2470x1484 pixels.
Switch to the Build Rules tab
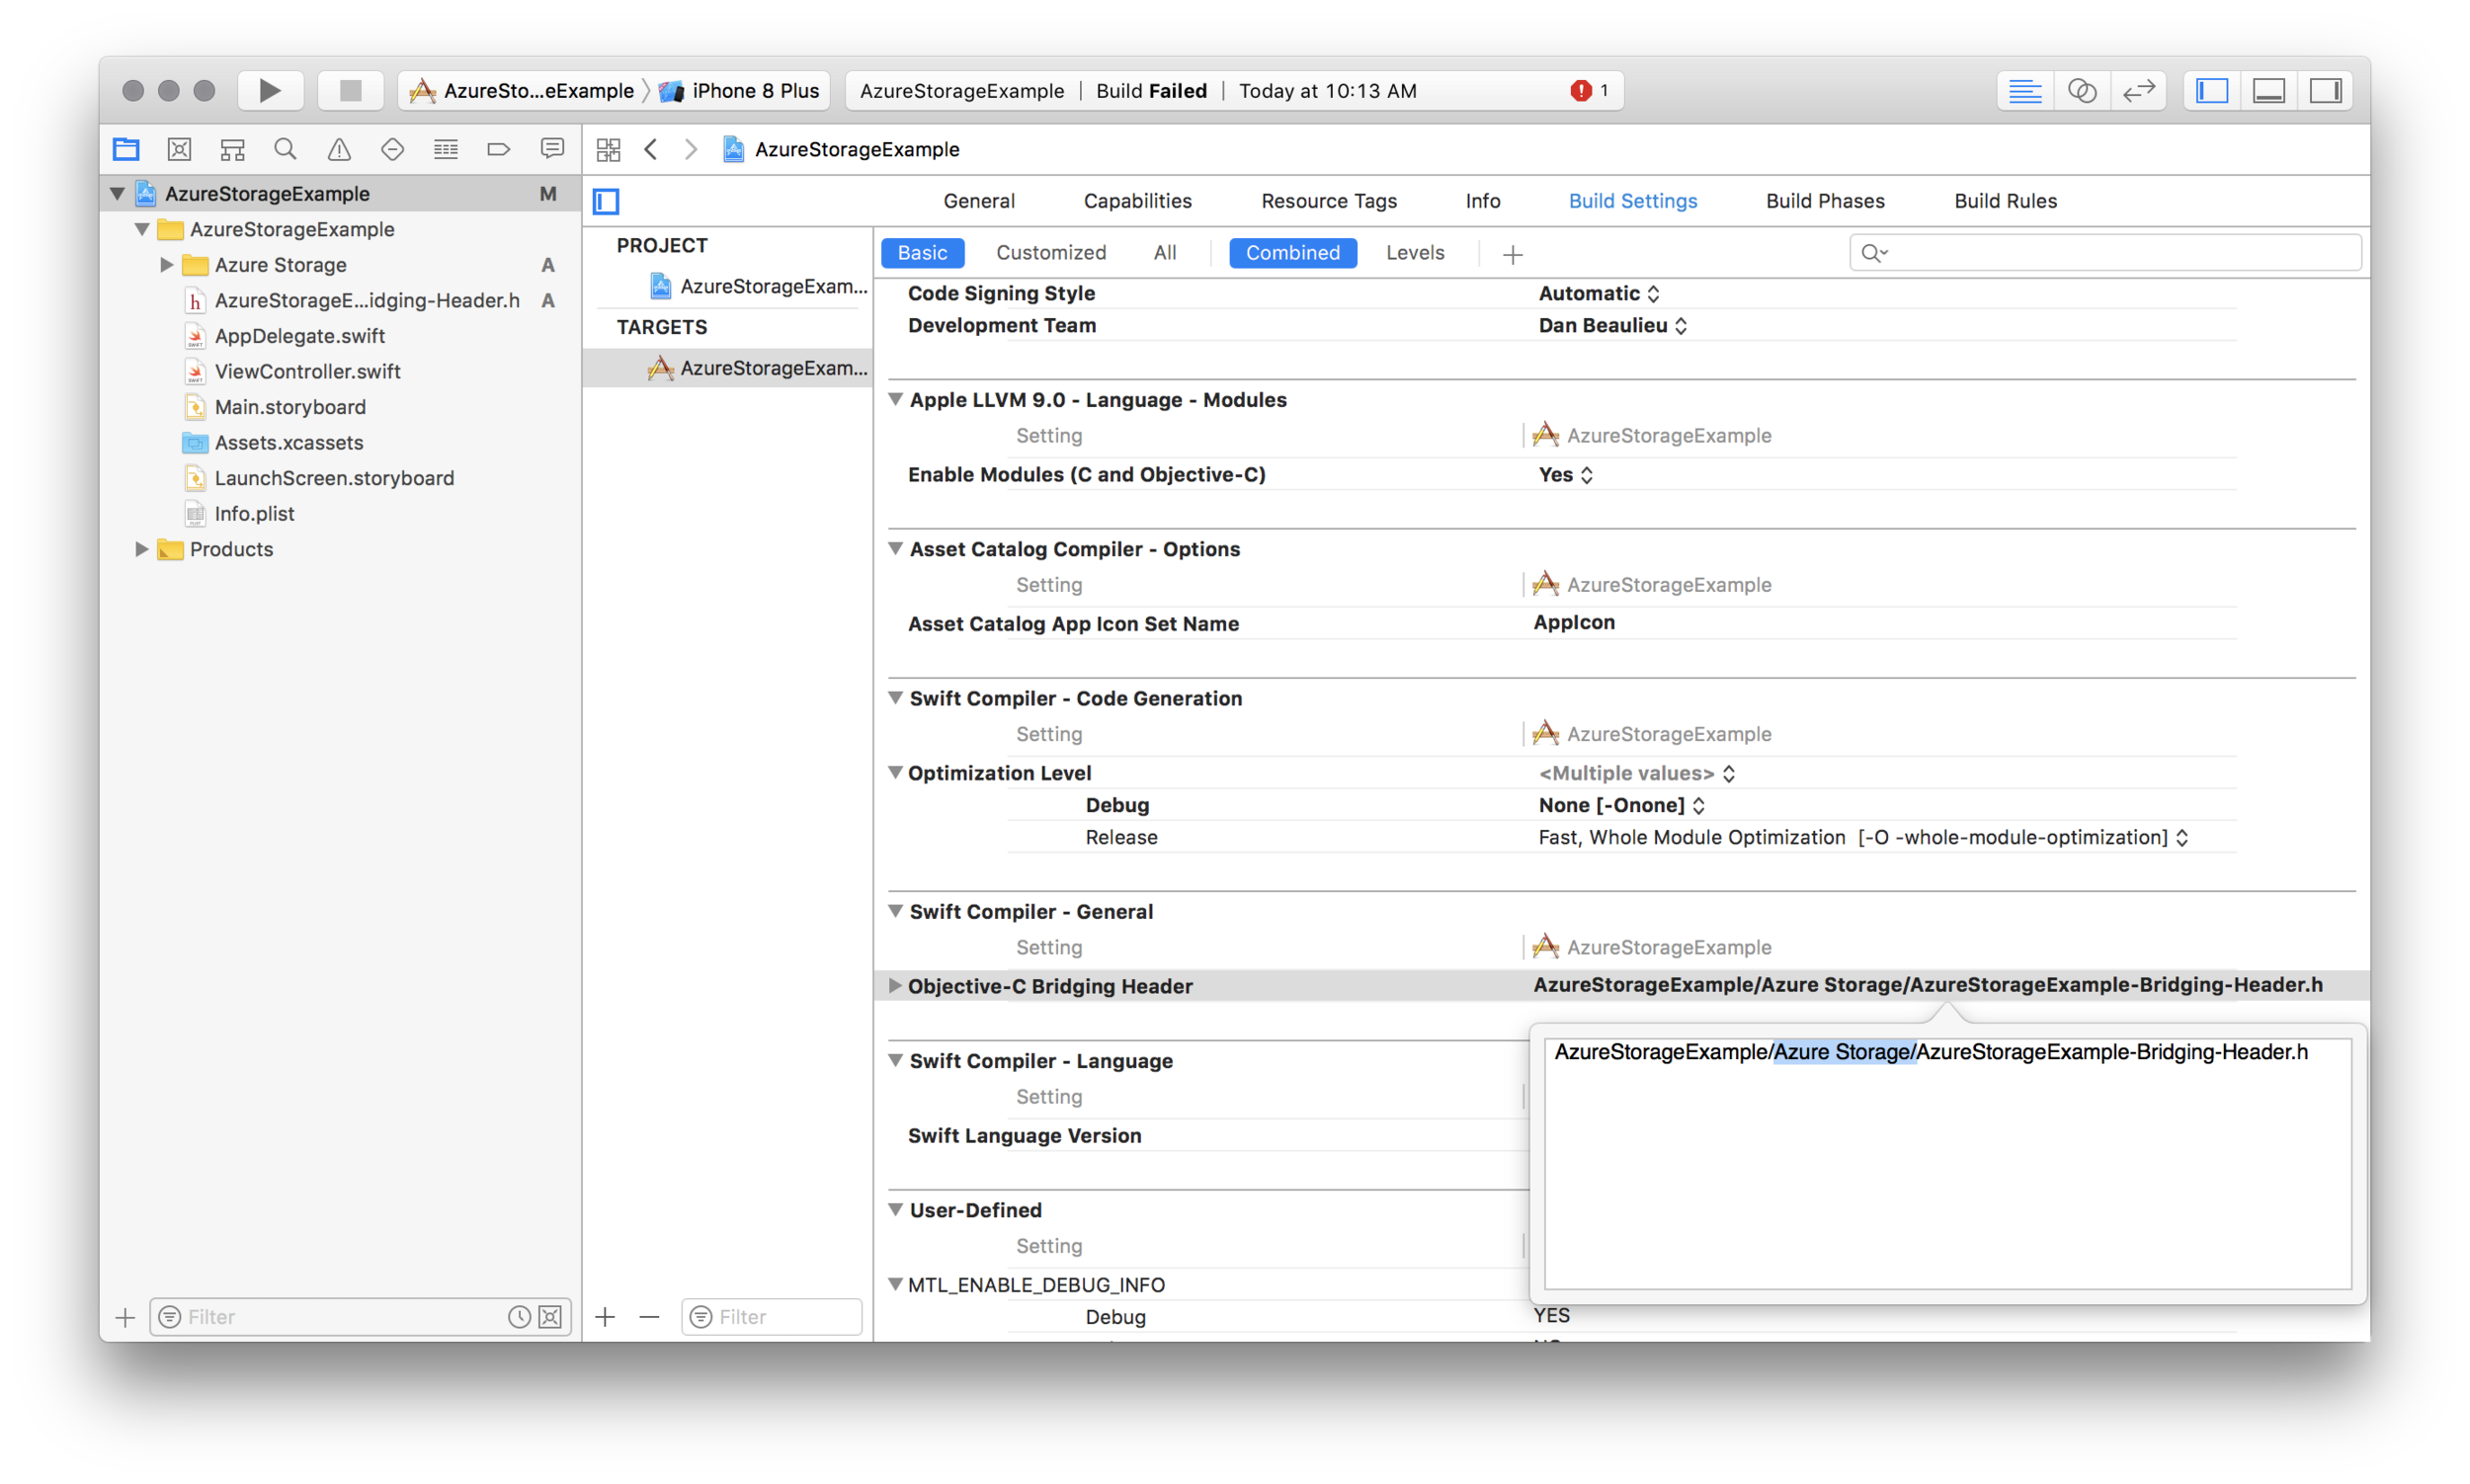click(x=2005, y=200)
